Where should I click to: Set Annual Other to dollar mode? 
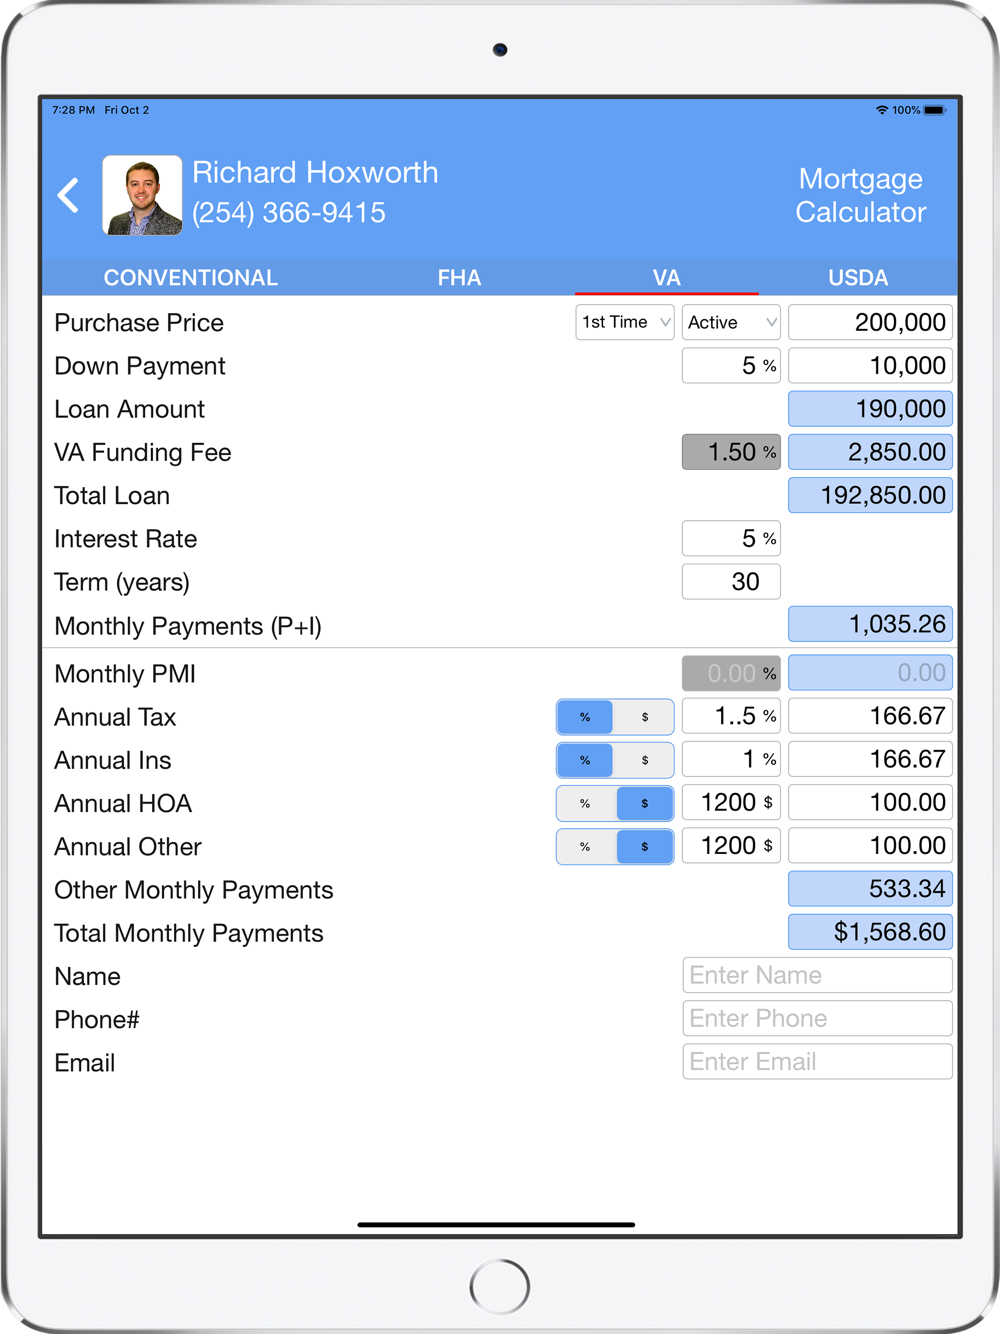[645, 846]
